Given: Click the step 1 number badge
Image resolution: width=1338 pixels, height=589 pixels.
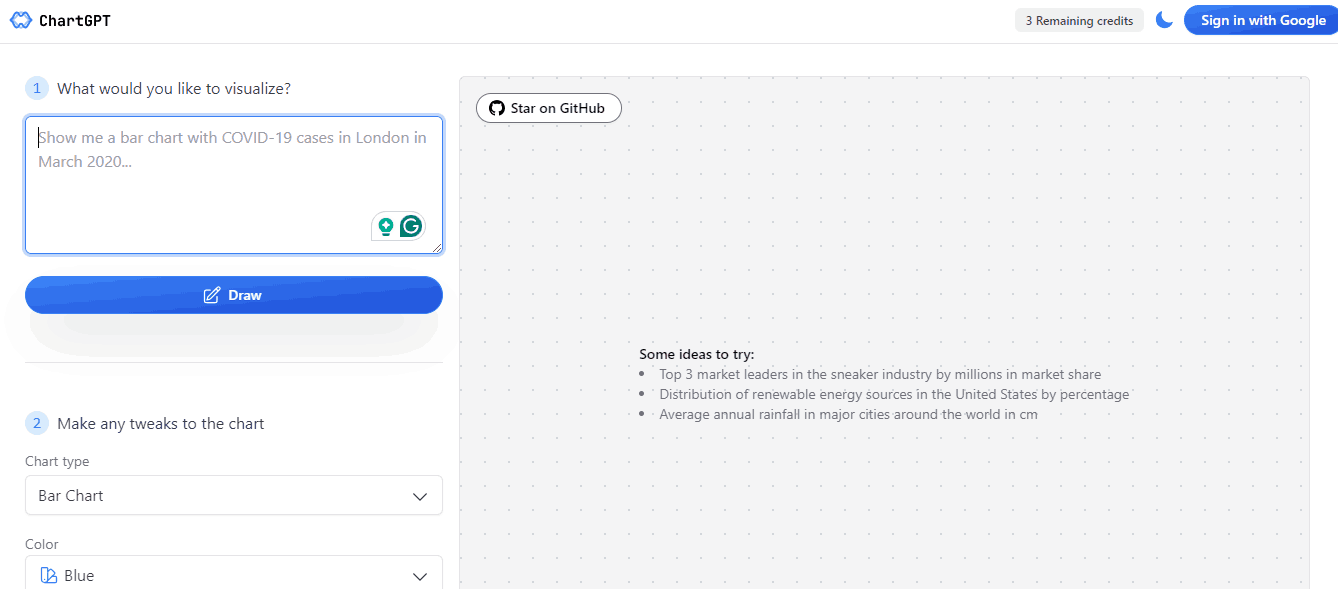Looking at the screenshot, I should [36, 88].
